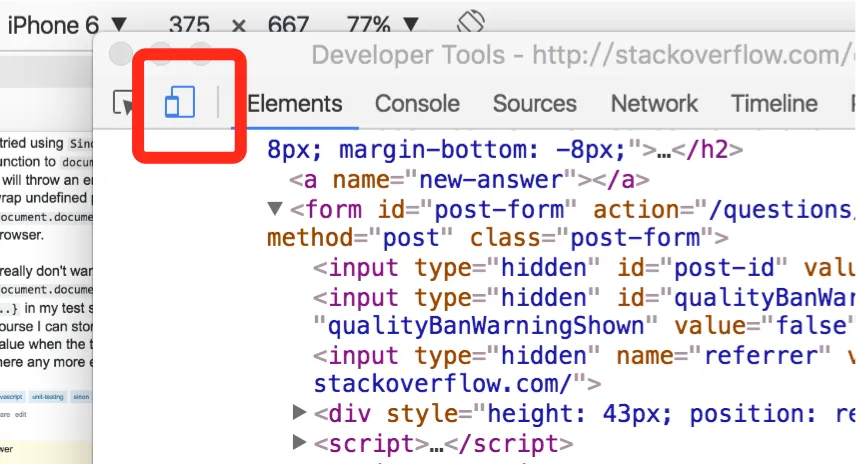Open the Timeline tab
The width and height of the screenshot is (856, 464).
[x=774, y=103]
